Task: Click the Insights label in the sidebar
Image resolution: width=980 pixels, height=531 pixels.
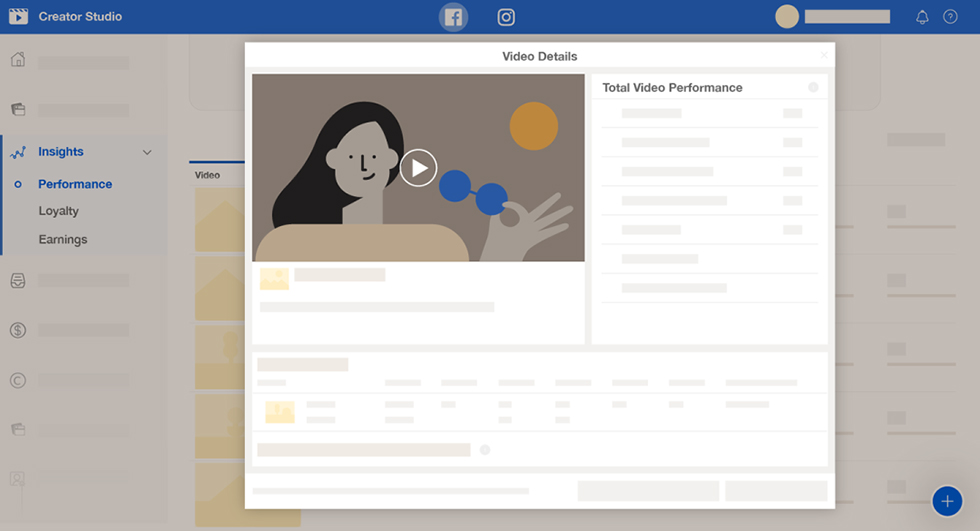Action: [61, 152]
